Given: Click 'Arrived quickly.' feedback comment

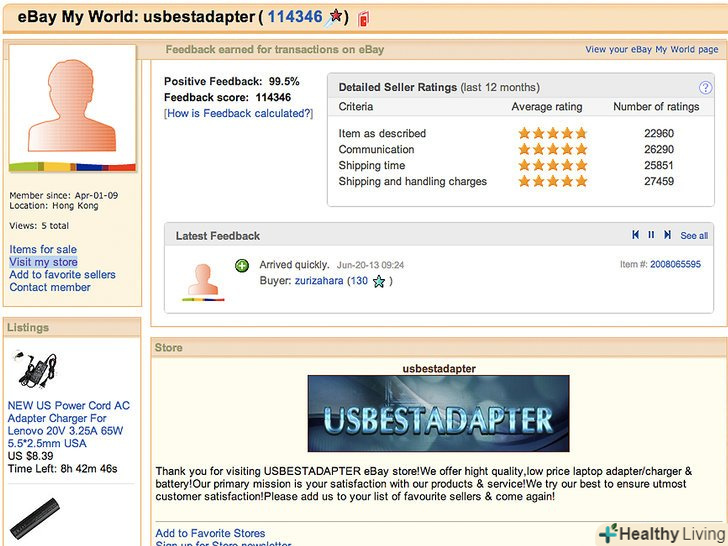Looking at the screenshot, I should 294,265.
